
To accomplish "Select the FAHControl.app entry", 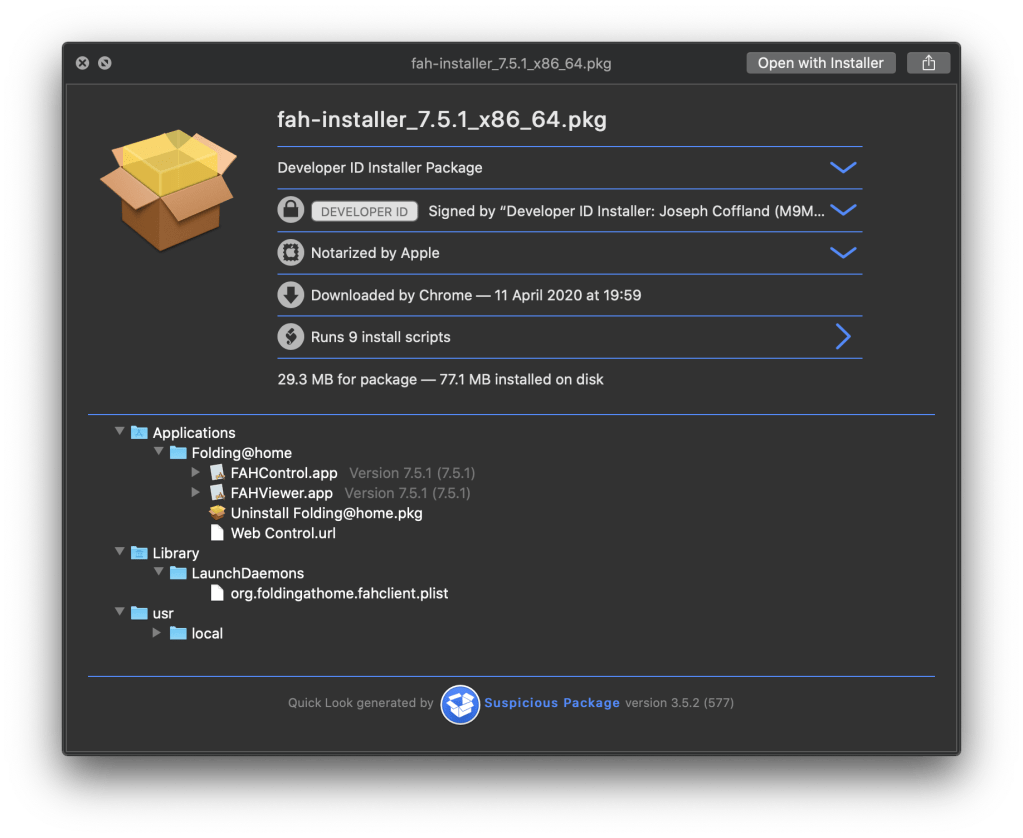I will (x=284, y=473).
